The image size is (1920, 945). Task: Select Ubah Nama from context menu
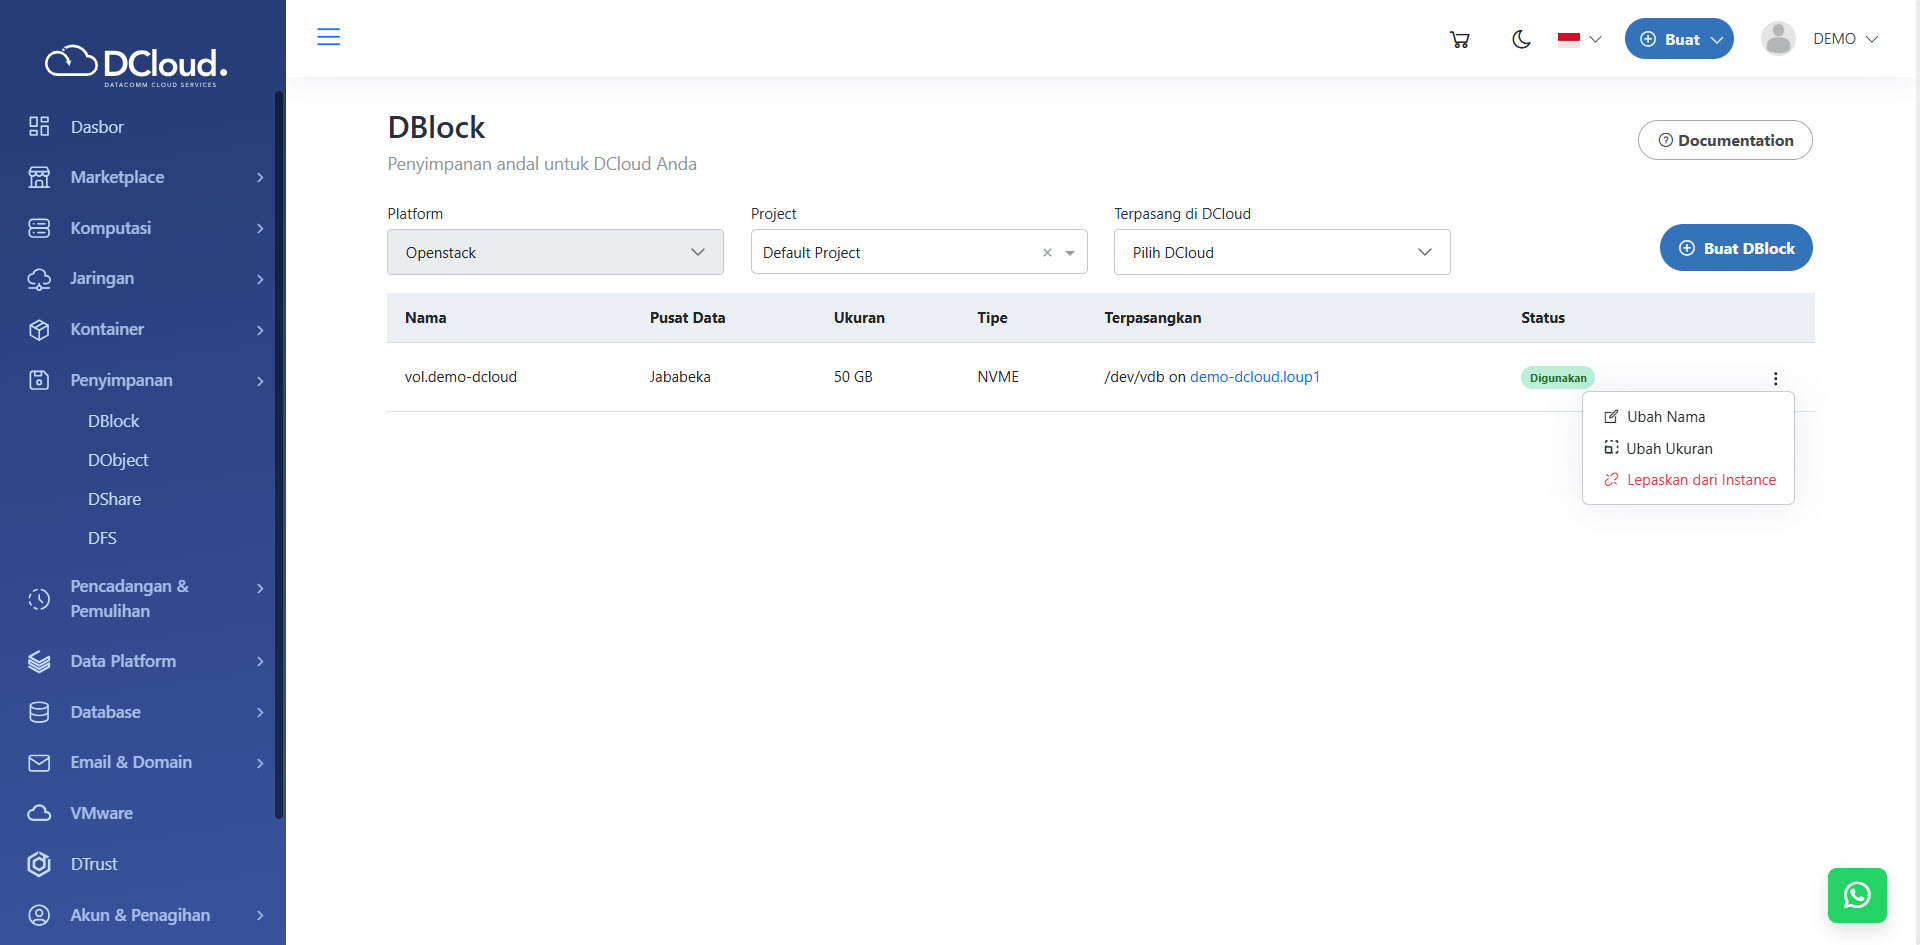(x=1665, y=417)
